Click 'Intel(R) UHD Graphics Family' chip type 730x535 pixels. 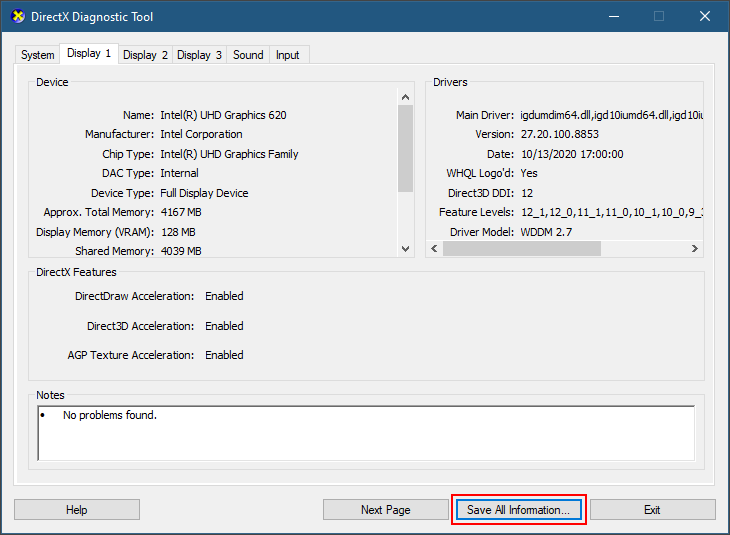pos(229,154)
